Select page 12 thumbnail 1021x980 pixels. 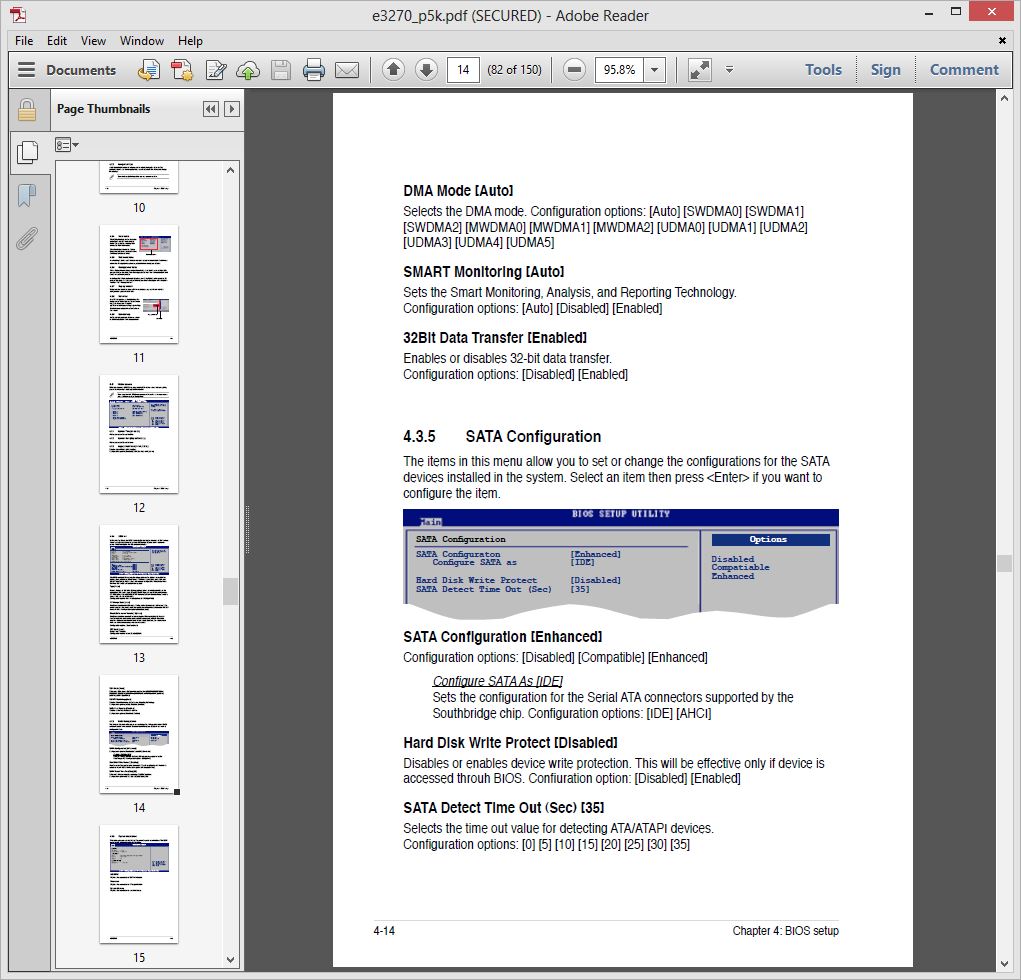(x=139, y=434)
